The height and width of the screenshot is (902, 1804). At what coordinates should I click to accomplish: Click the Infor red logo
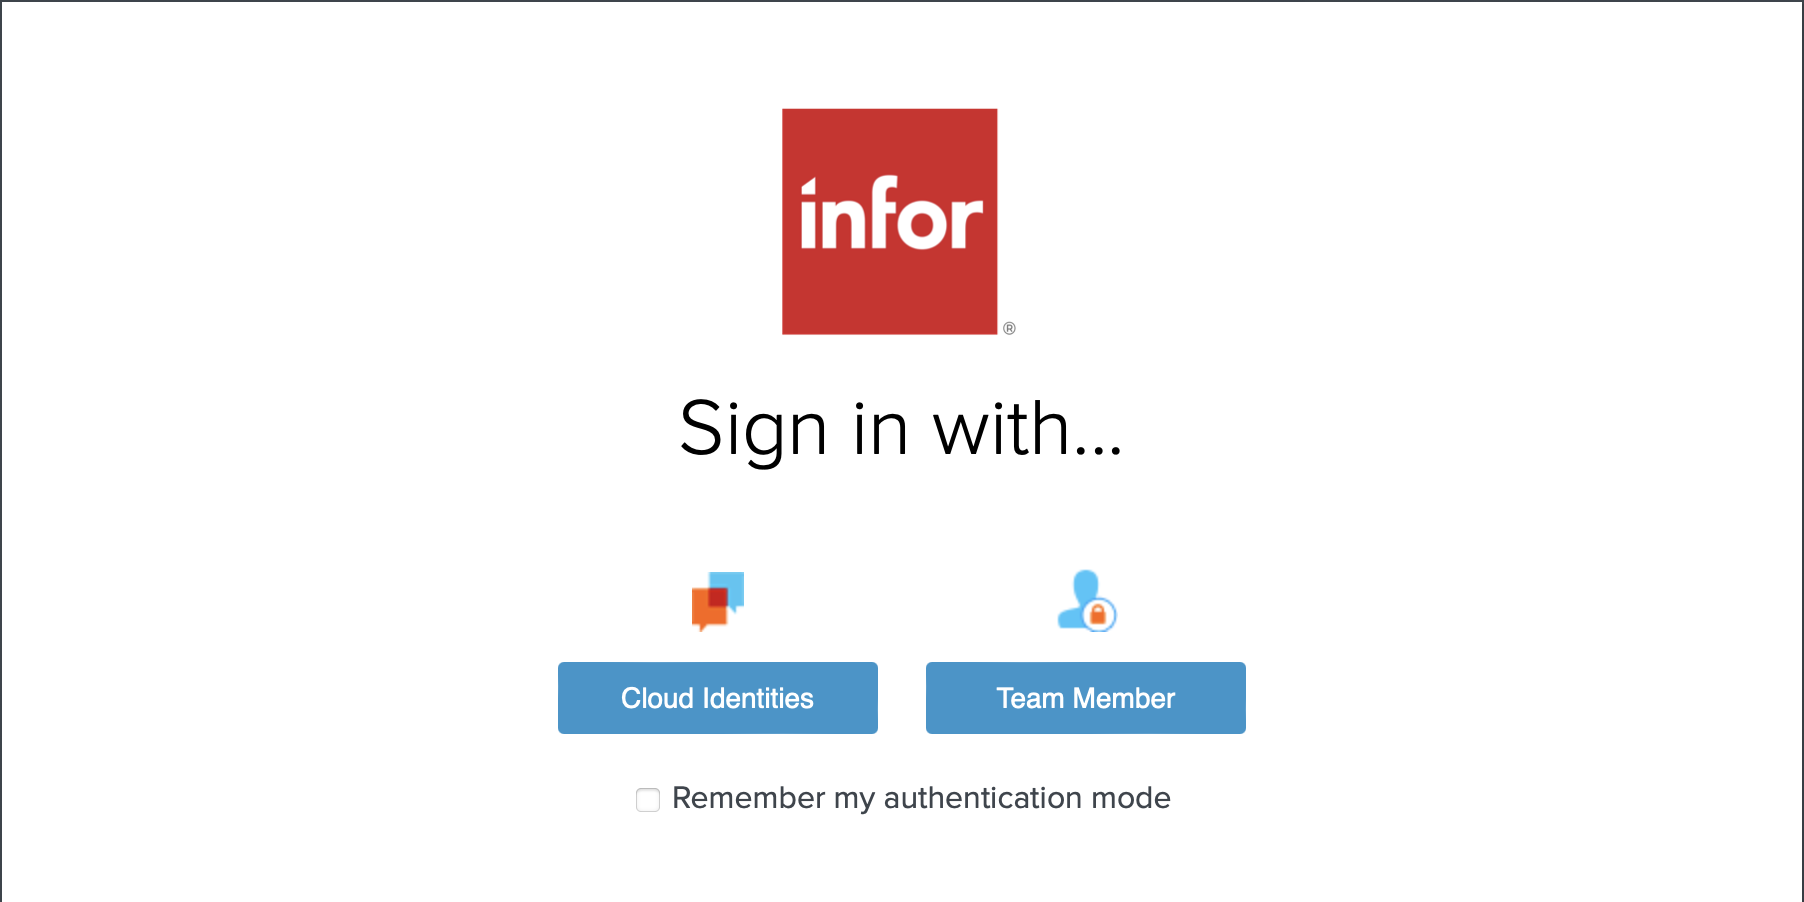coord(890,221)
